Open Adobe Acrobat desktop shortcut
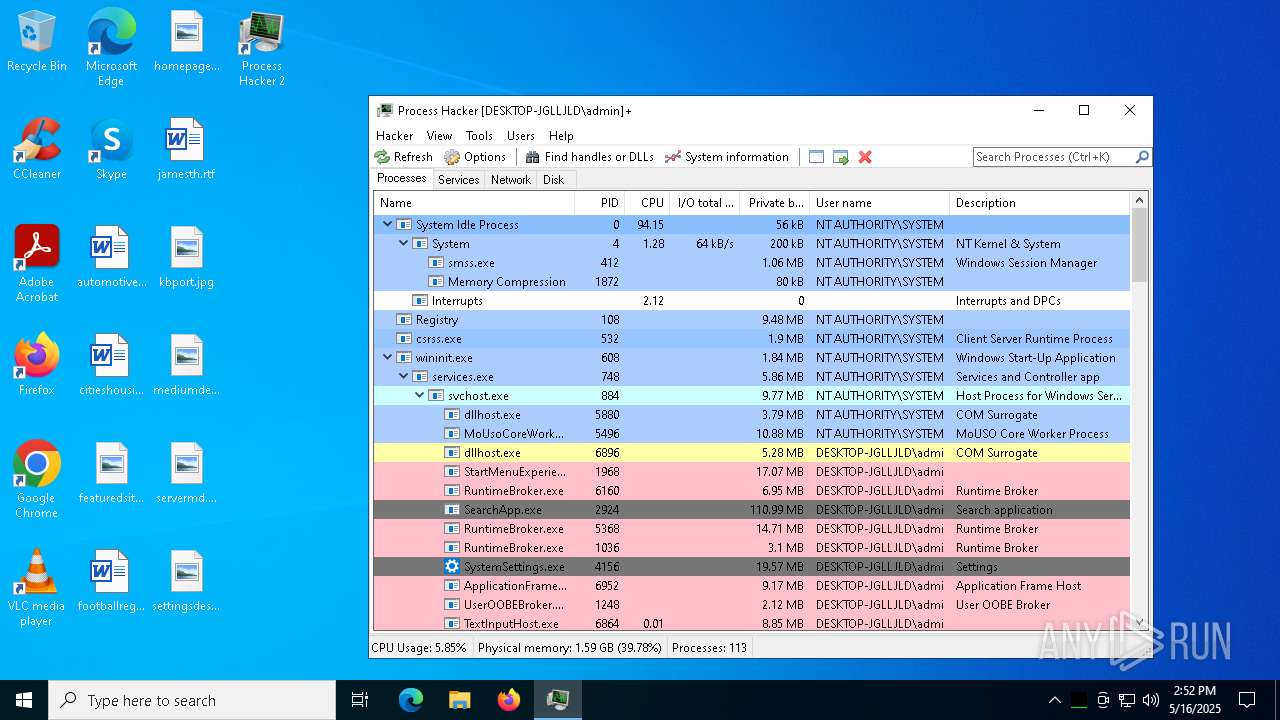Screen dimensions: 1280x720 pos(37,264)
